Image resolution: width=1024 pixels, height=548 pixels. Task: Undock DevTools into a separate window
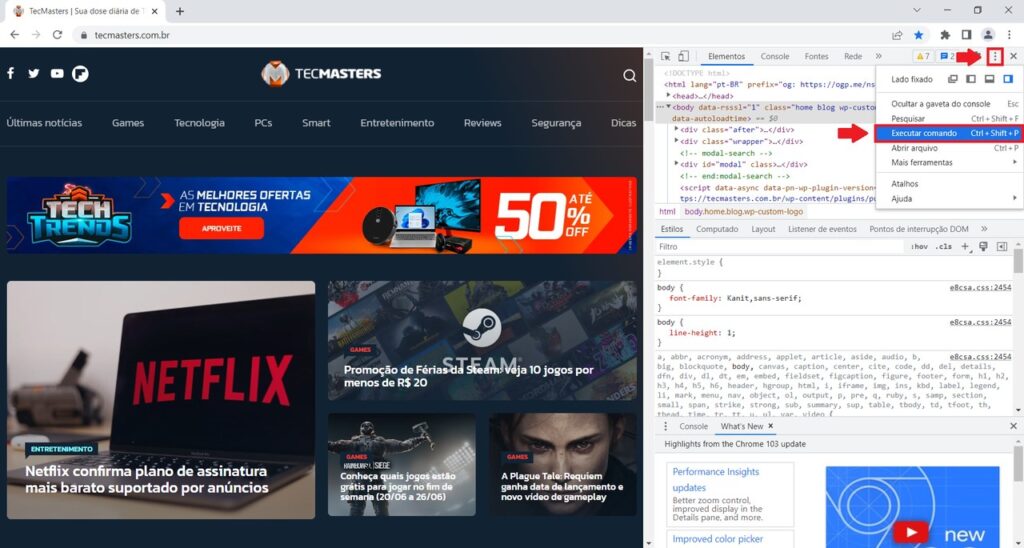point(953,79)
